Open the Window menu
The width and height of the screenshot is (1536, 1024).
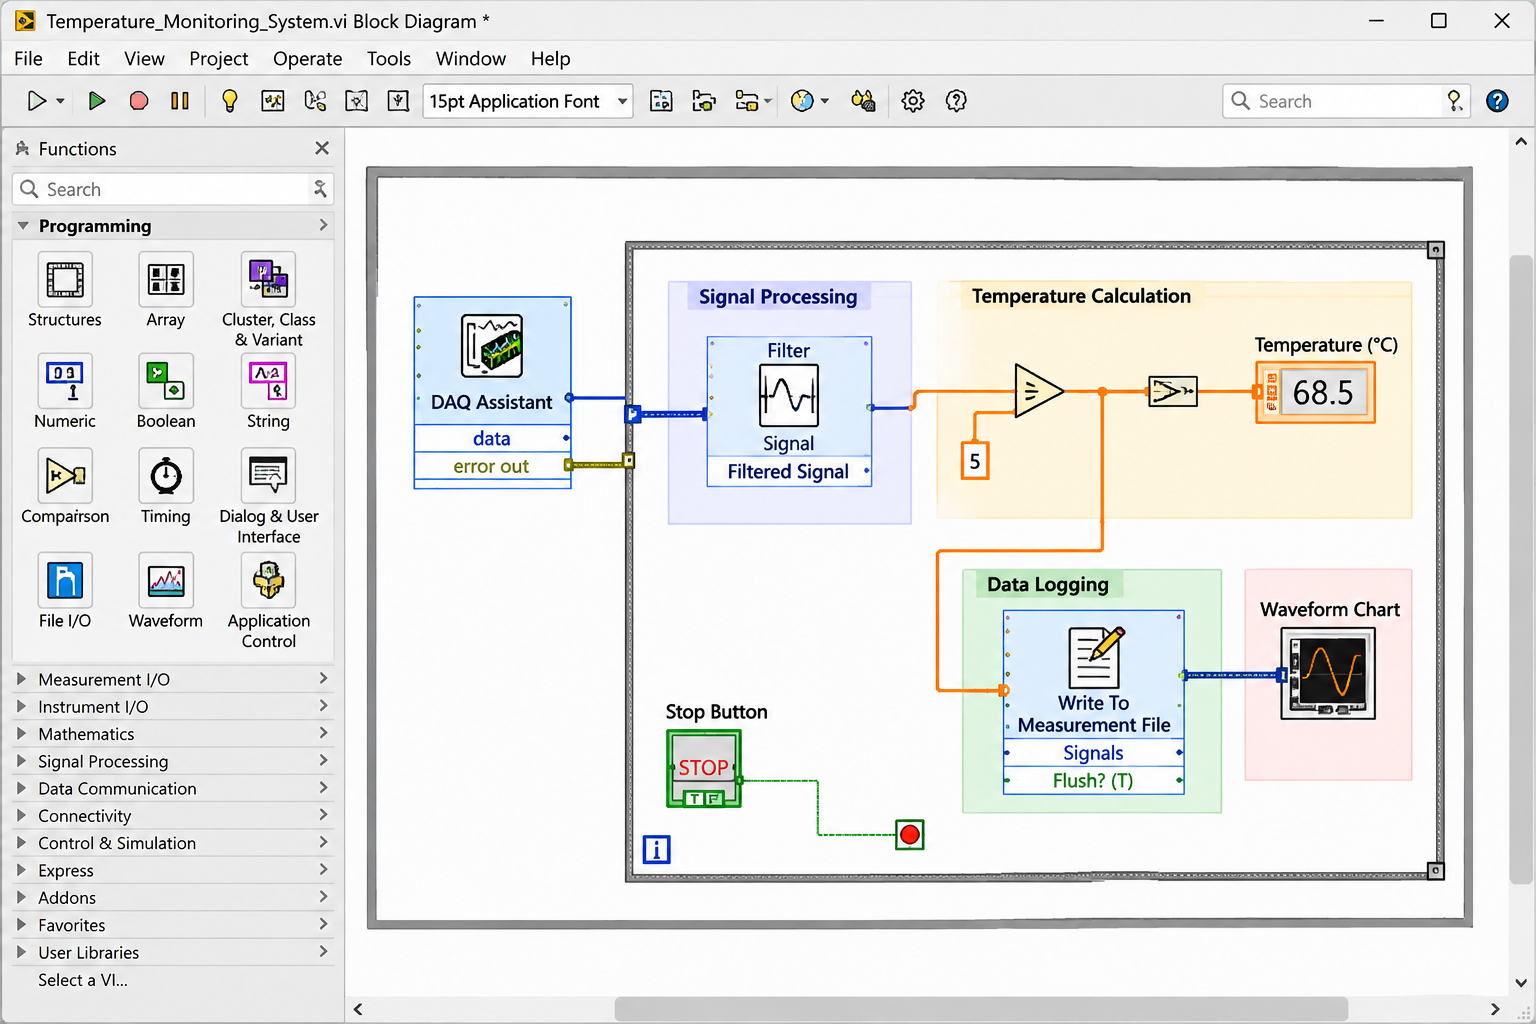(x=471, y=59)
